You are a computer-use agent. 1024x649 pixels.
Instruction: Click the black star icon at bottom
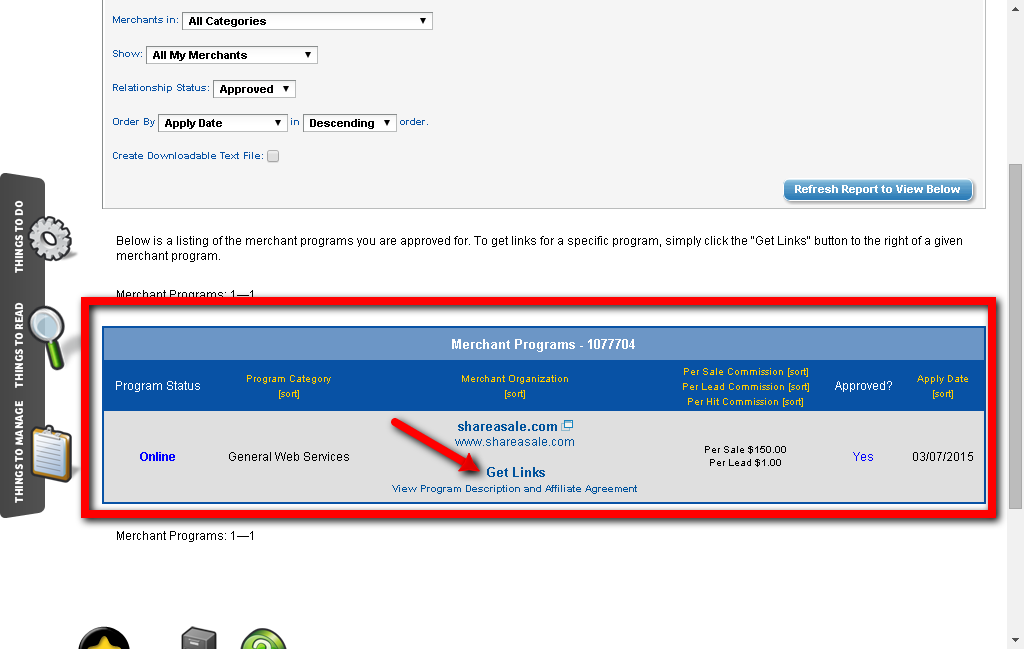[x=104, y=640]
